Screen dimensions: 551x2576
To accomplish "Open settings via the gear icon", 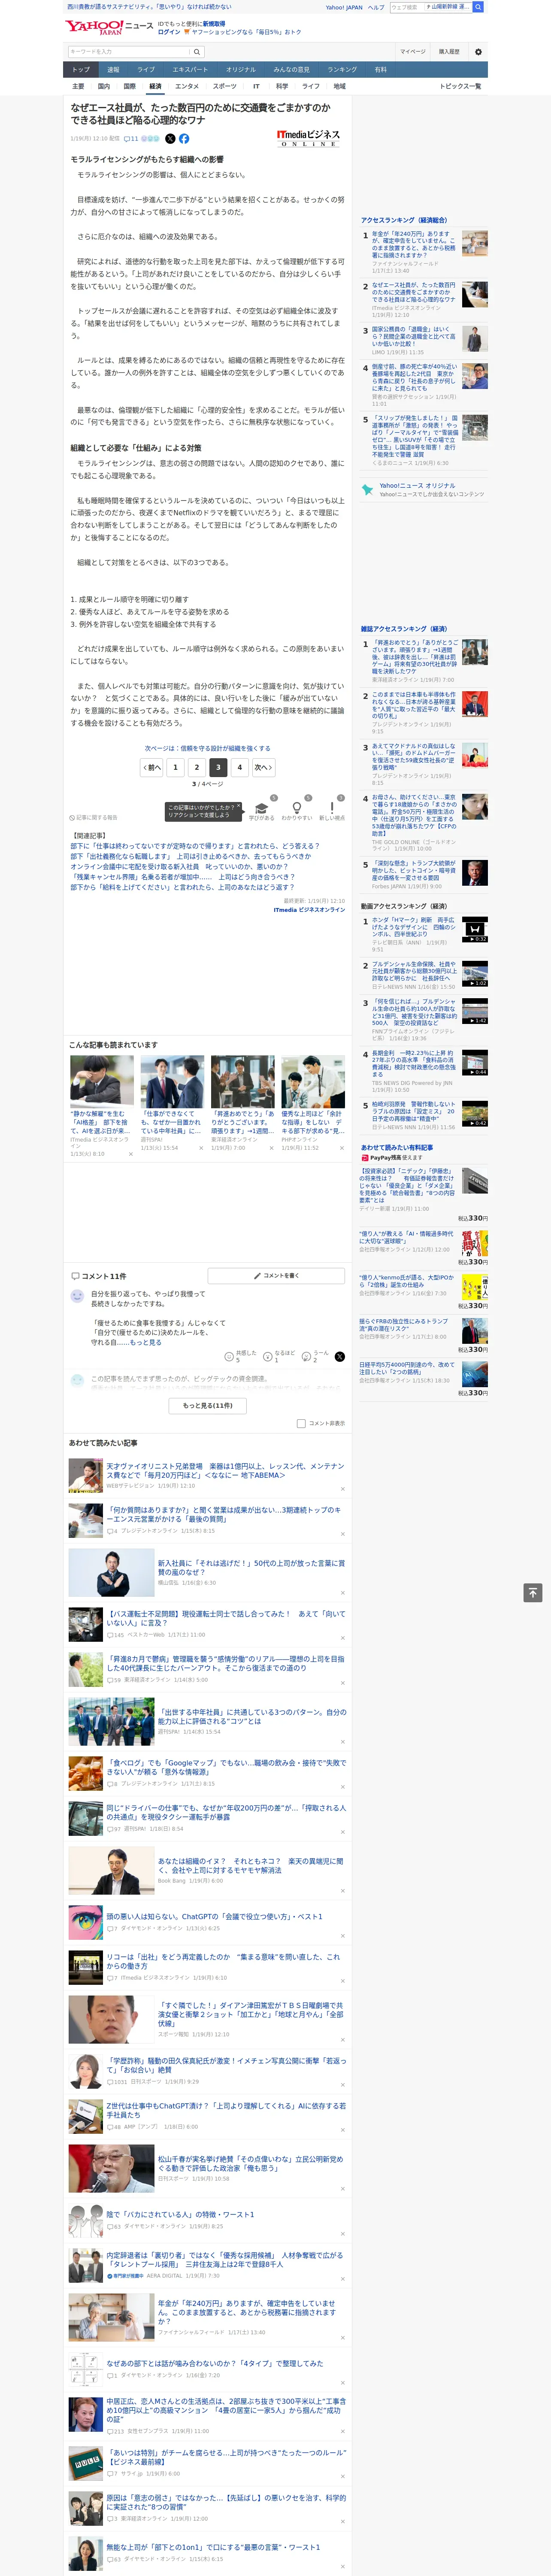I will tap(478, 52).
